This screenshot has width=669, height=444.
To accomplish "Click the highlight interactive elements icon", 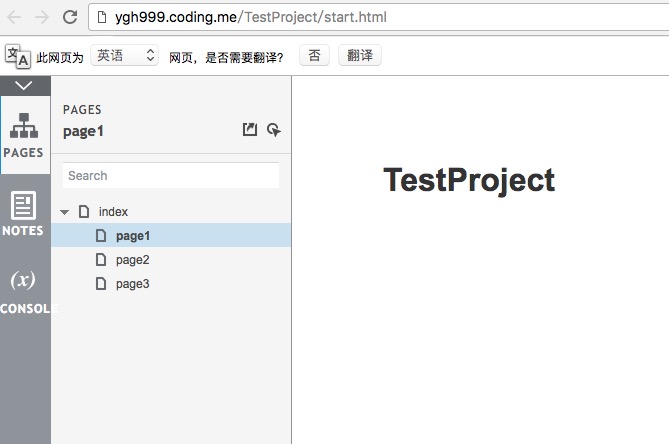I will tap(273, 130).
